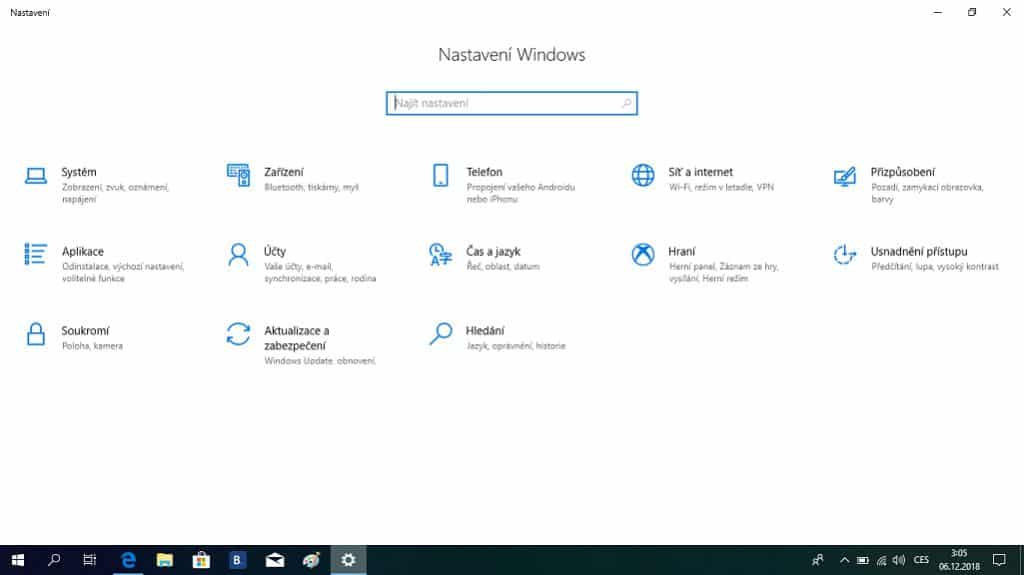Screen dimensions: 1024x575
Task: Switch the CES keyboard language
Action: click(921, 560)
